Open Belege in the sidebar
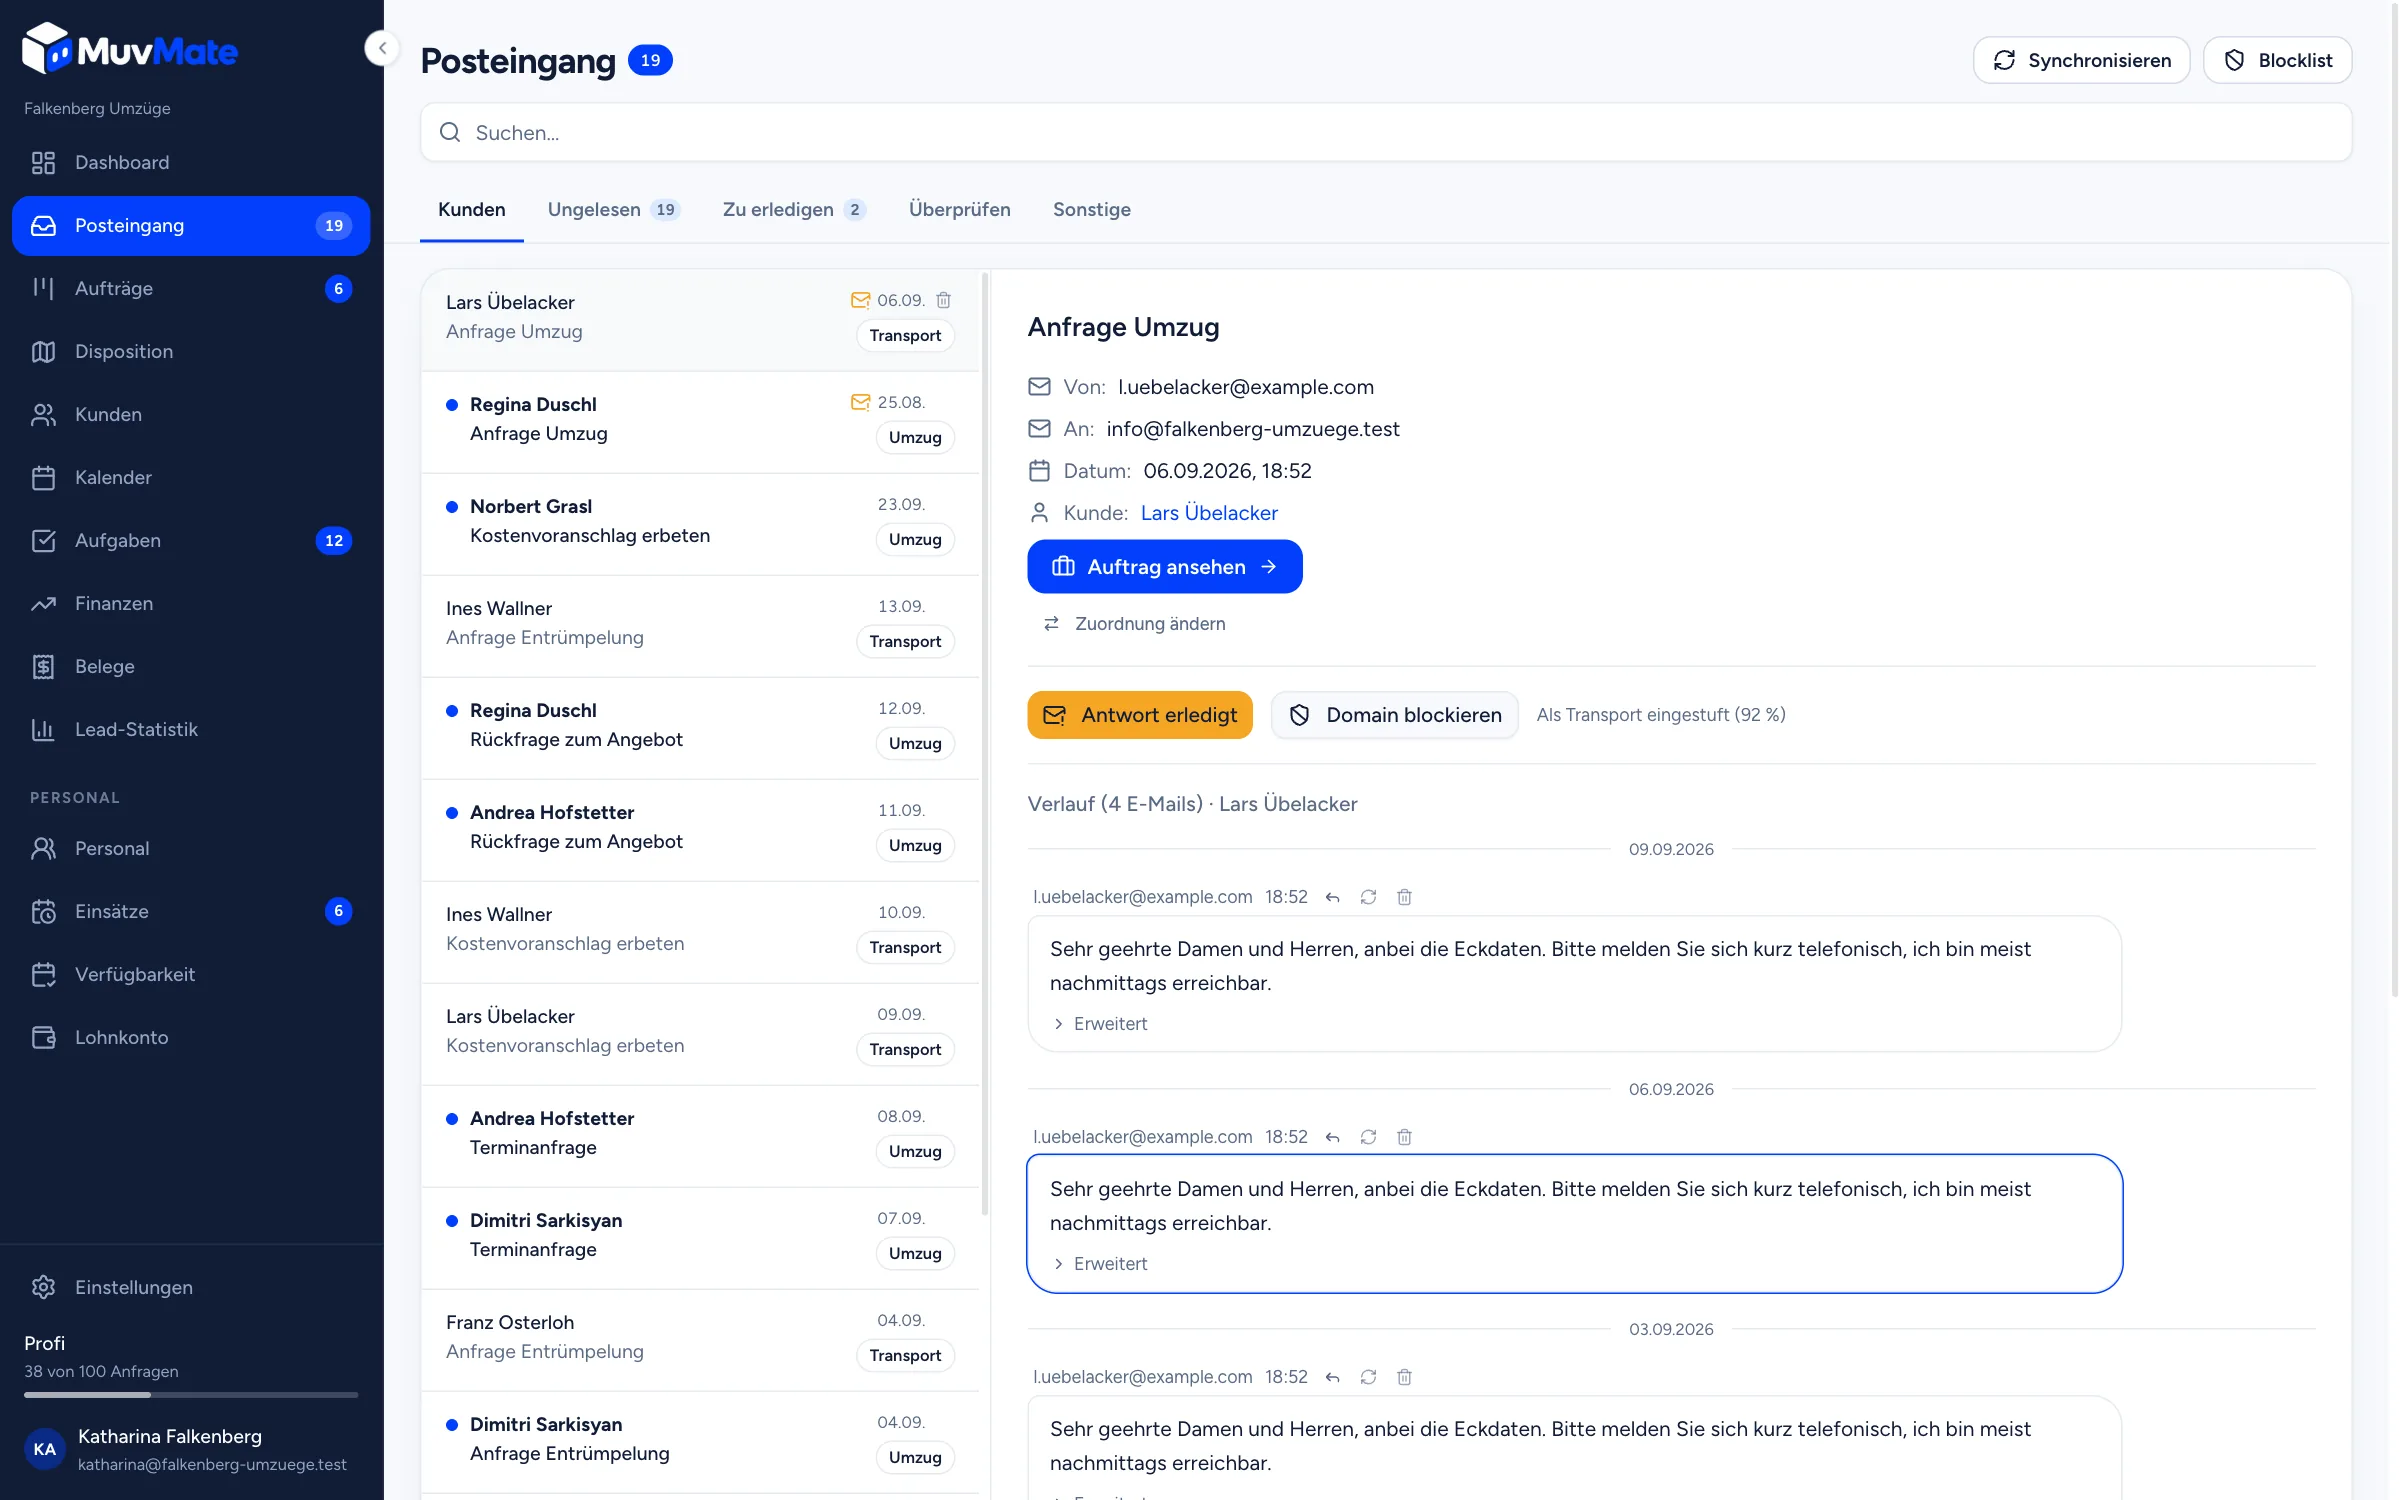This screenshot has height=1500, width=2400. coord(191,666)
